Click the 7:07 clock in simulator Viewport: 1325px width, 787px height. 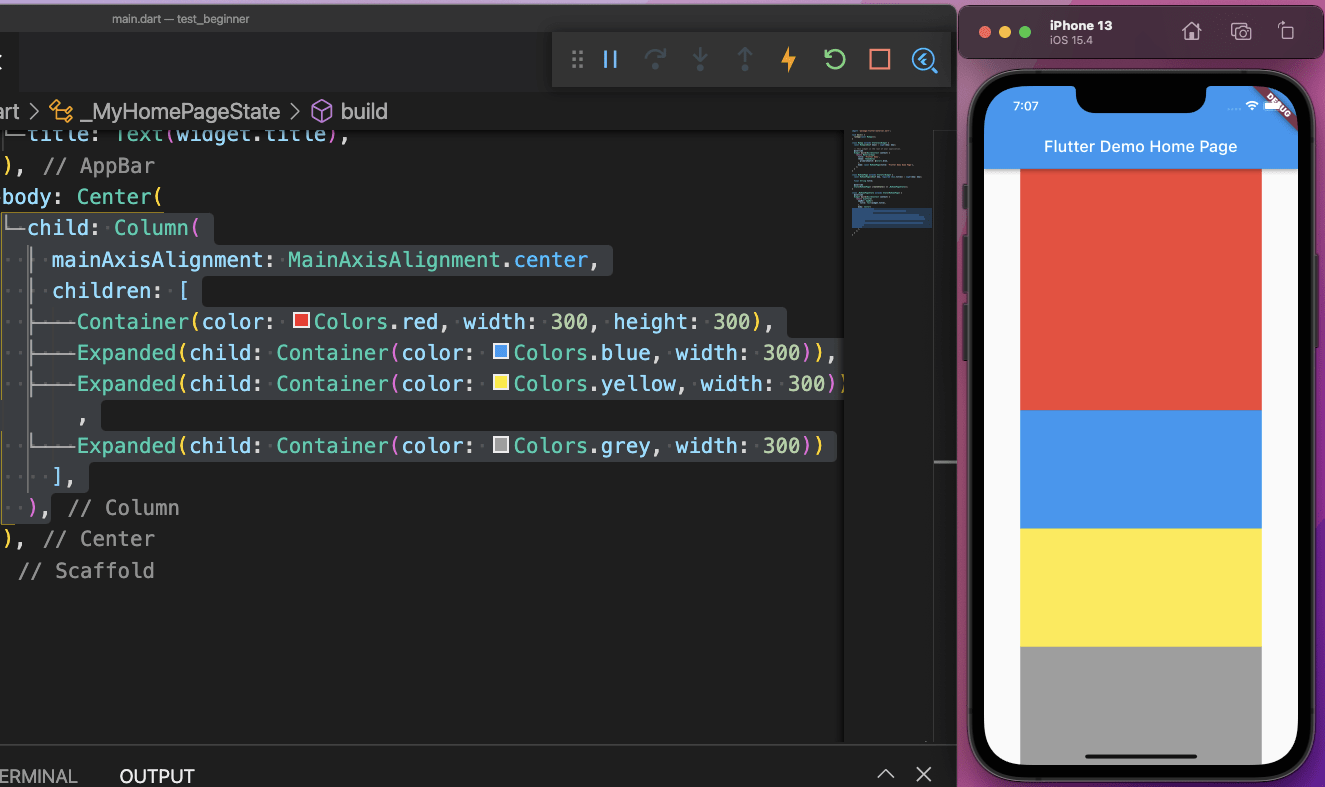coord(1026,105)
